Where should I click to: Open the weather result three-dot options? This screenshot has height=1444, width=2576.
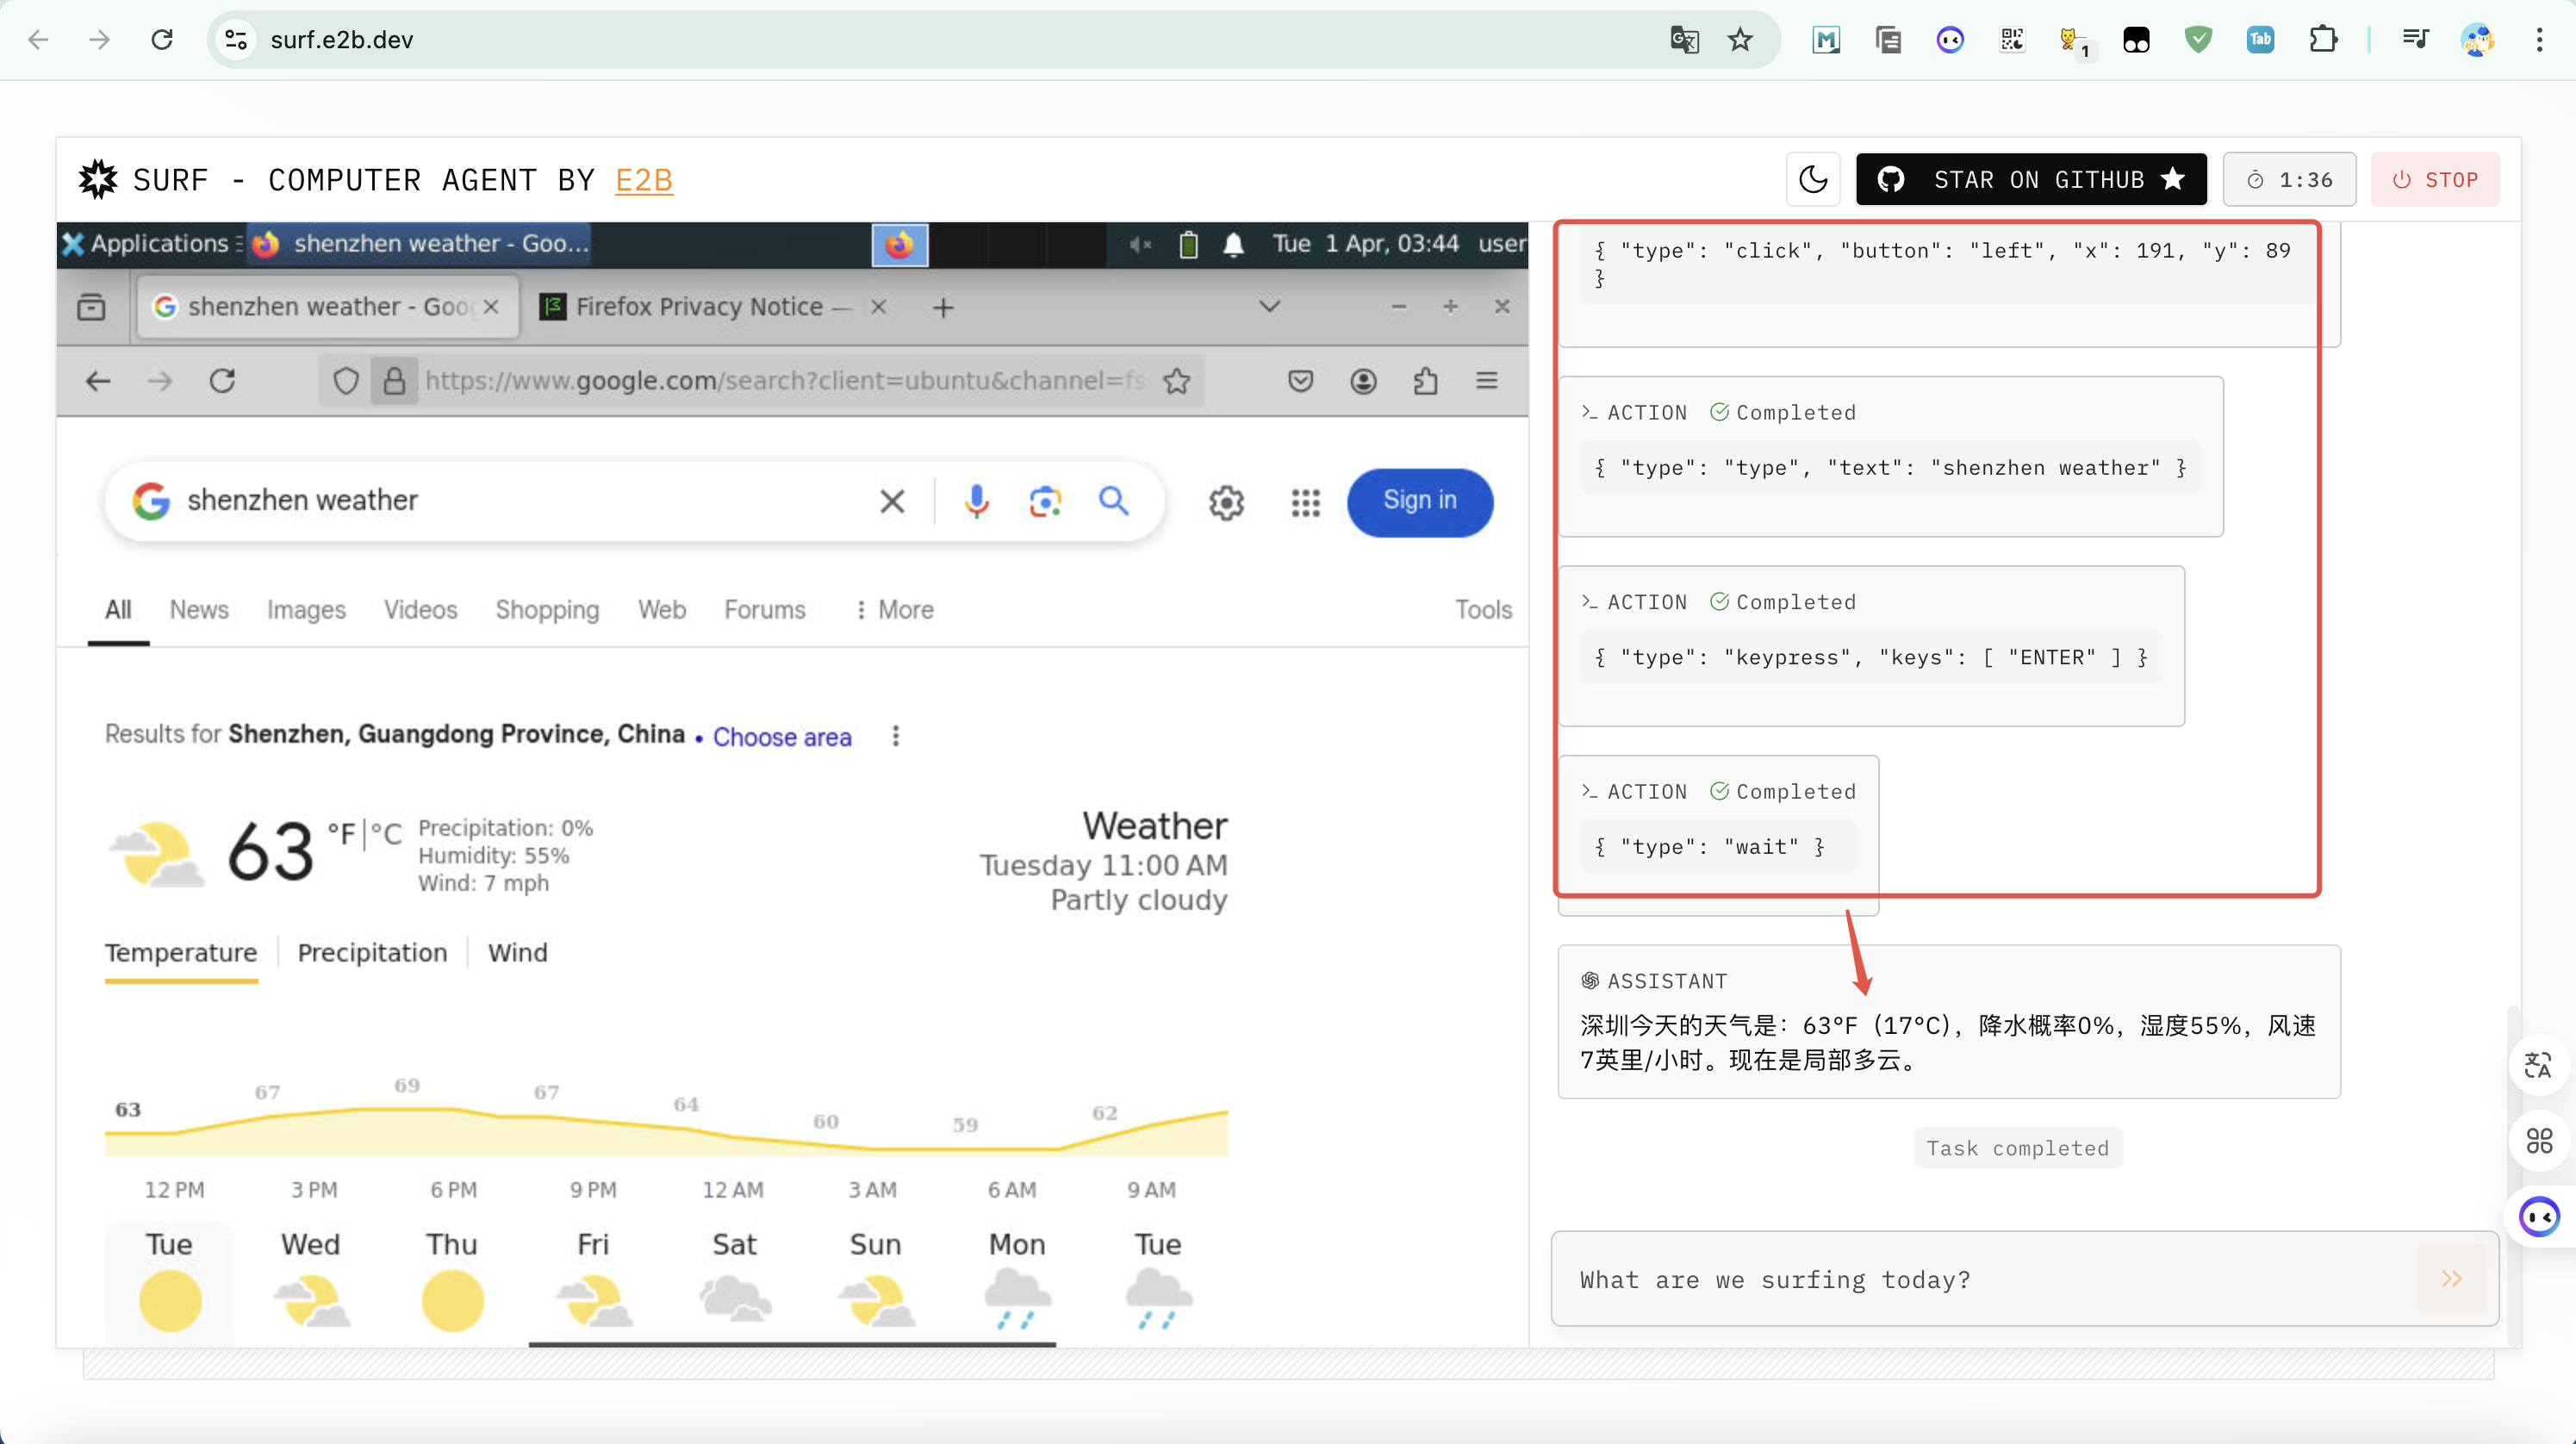click(x=895, y=736)
